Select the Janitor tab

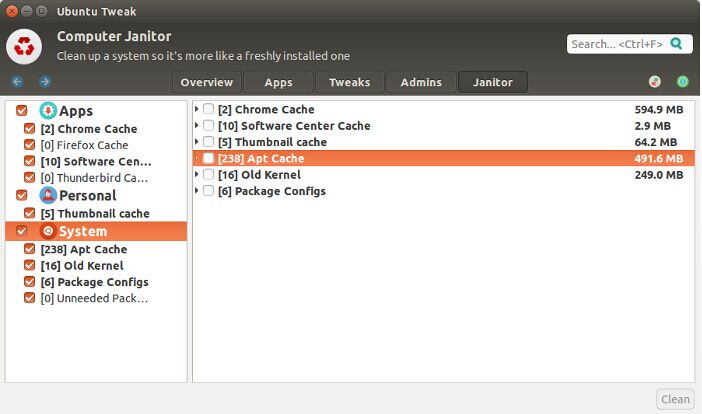493,82
